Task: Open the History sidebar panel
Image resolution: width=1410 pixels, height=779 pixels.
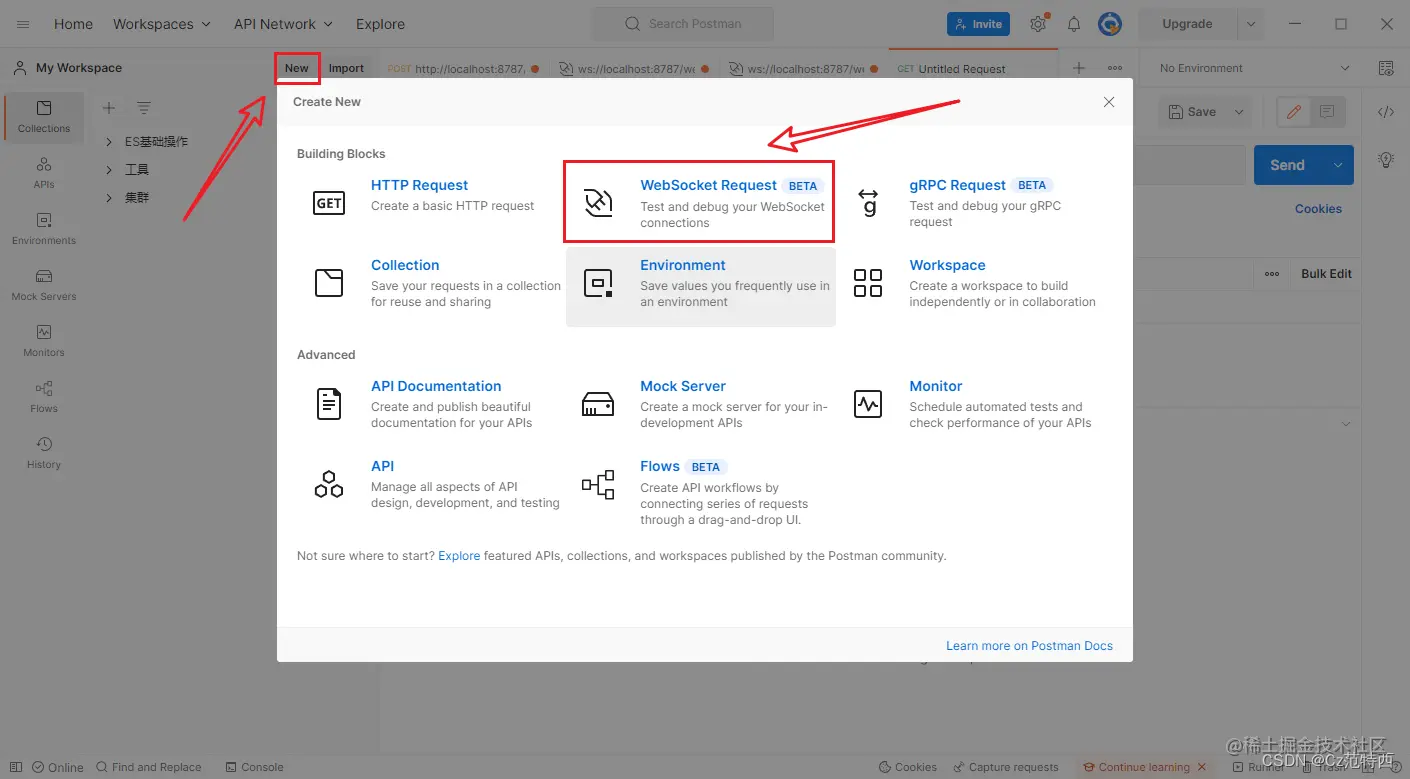Action: (44, 452)
